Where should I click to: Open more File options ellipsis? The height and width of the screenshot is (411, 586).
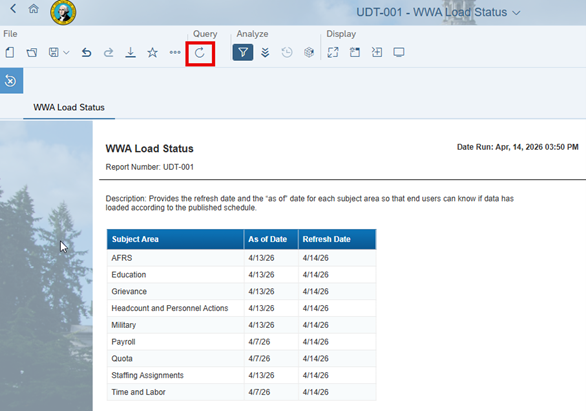tap(175, 52)
